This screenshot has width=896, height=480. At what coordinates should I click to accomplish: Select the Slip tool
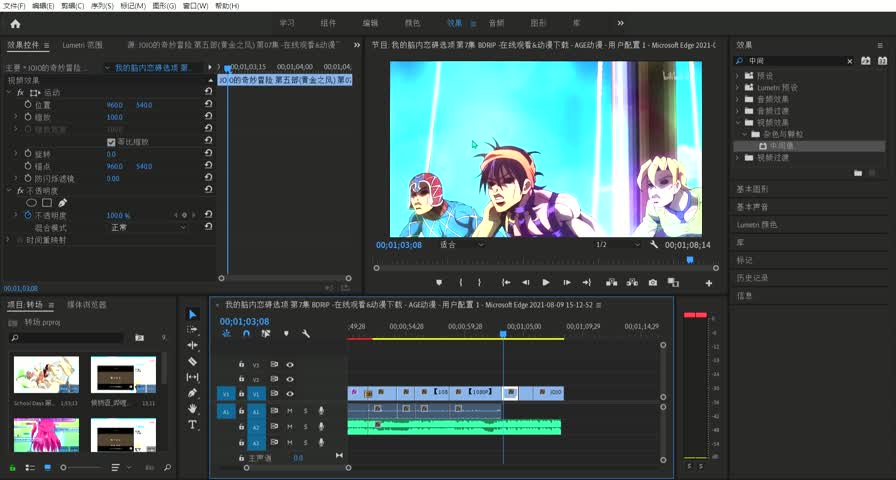193,377
